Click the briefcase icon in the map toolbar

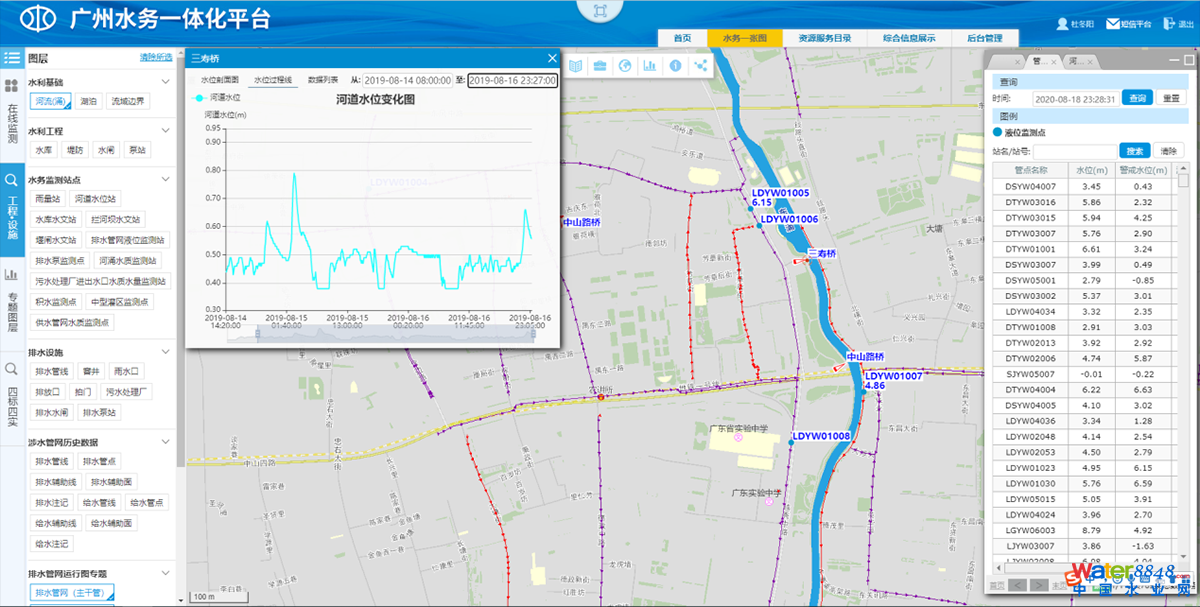coord(600,66)
